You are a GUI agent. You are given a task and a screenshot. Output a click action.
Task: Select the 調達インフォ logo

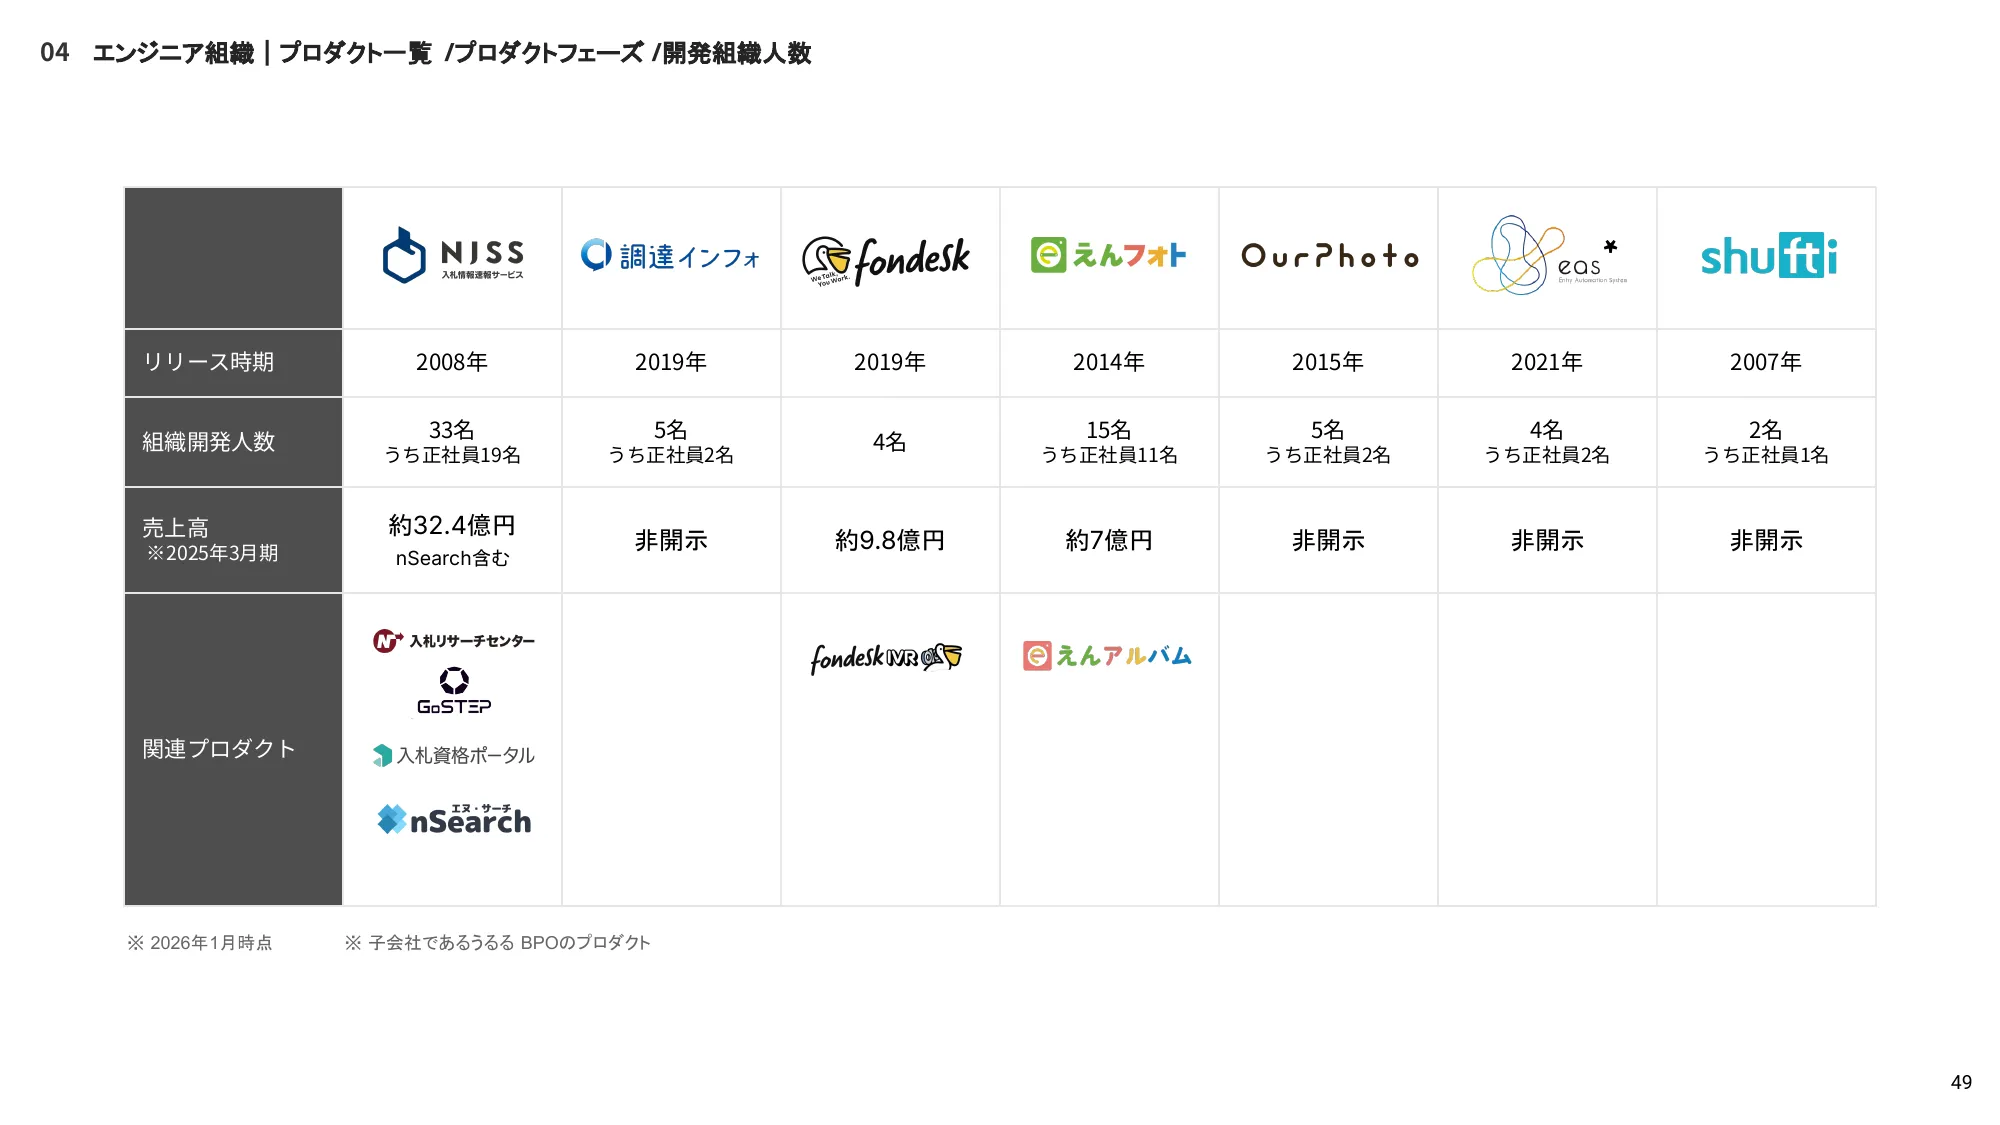coord(670,256)
